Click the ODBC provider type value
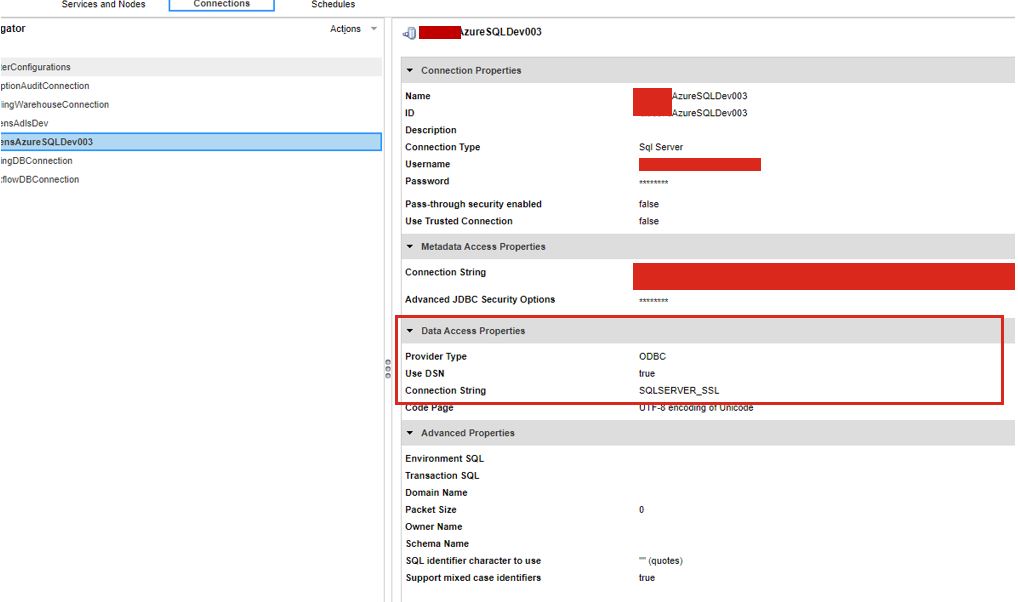The width and height of the screenshot is (1018, 602). click(x=652, y=357)
